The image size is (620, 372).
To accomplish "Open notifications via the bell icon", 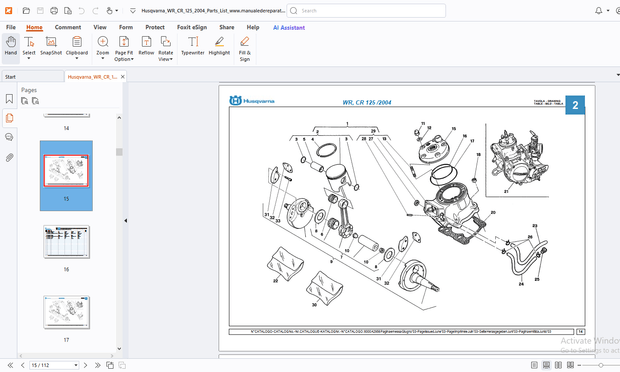I will click(x=599, y=11).
